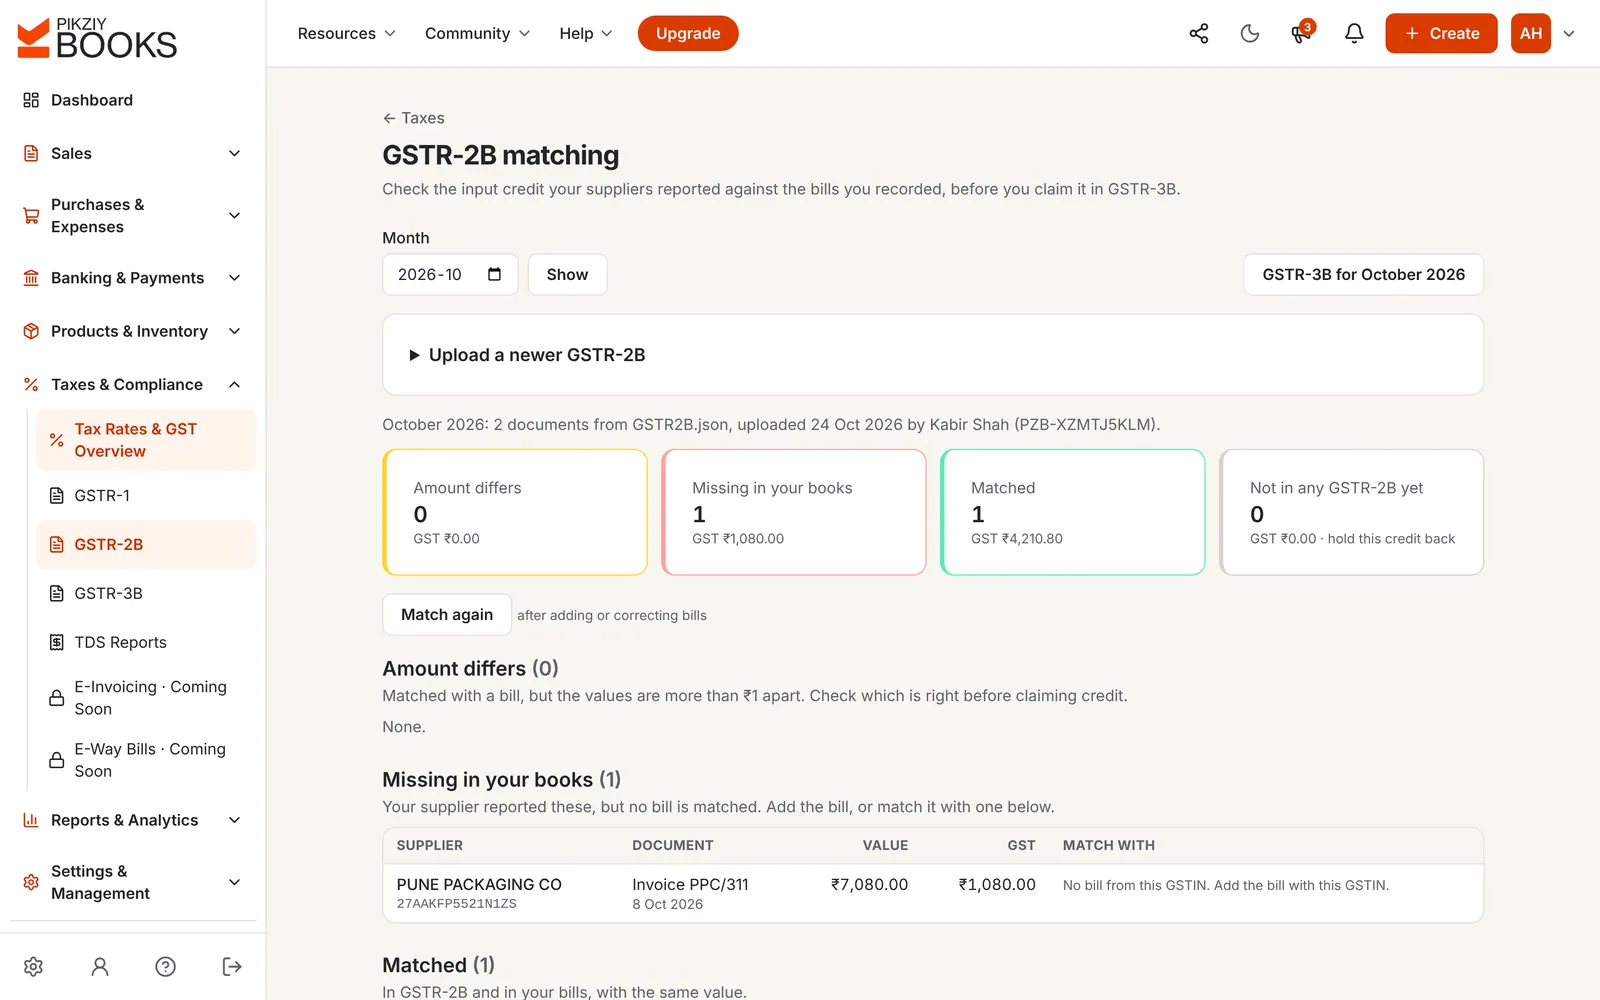Image resolution: width=1600 pixels, height=1000 pixels.
Task: Click the Month input field
Action: 450,274
